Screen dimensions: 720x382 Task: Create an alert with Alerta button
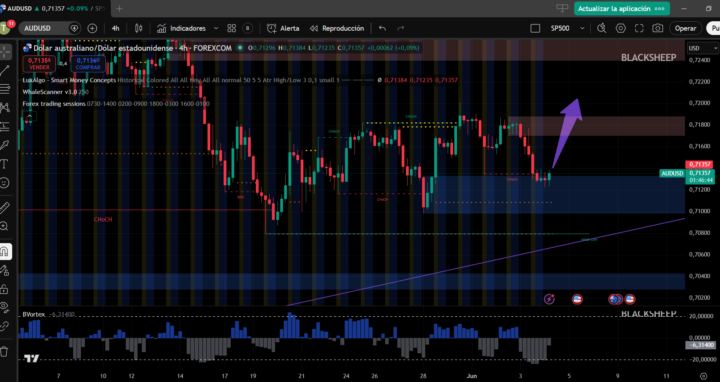283,28
